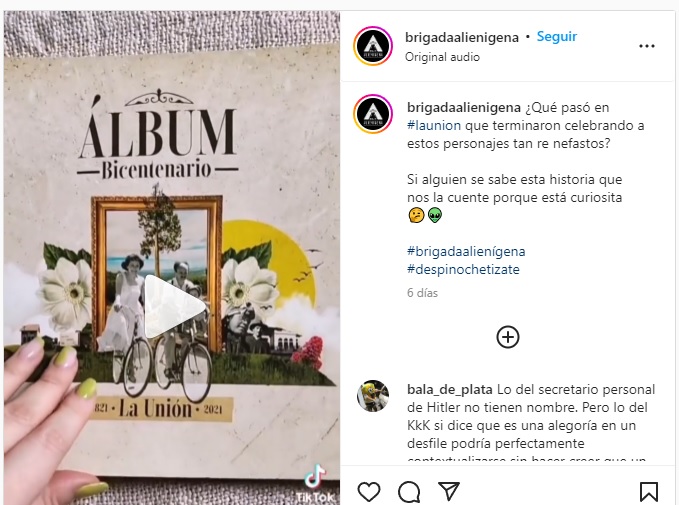Click the brigadaalienigena username in the header
Screen dimensions: 679x505
[x=462, y=38]
